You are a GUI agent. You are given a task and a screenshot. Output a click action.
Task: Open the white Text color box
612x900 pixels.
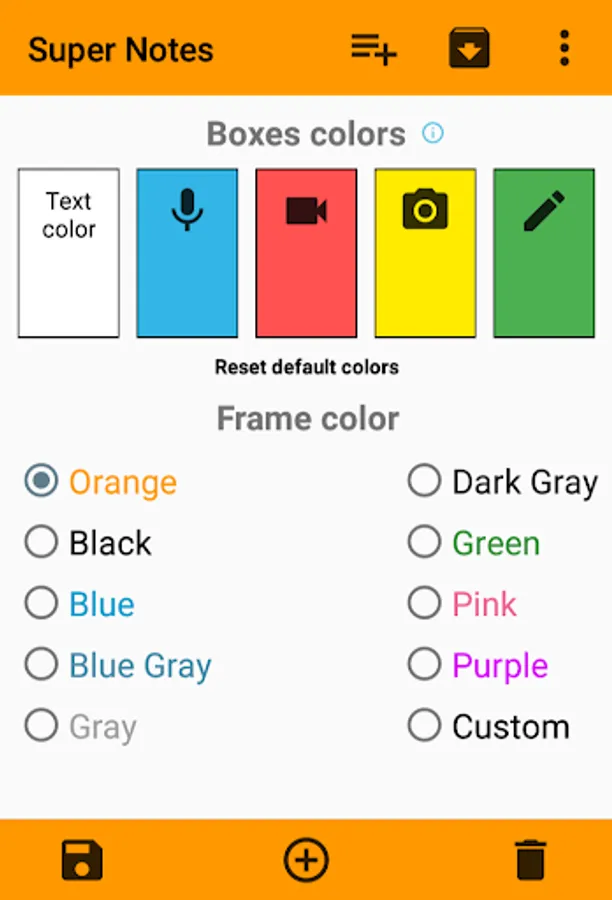click(68, 253)
